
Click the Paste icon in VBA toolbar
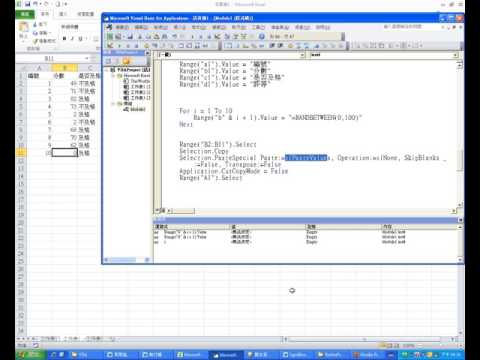156,36
